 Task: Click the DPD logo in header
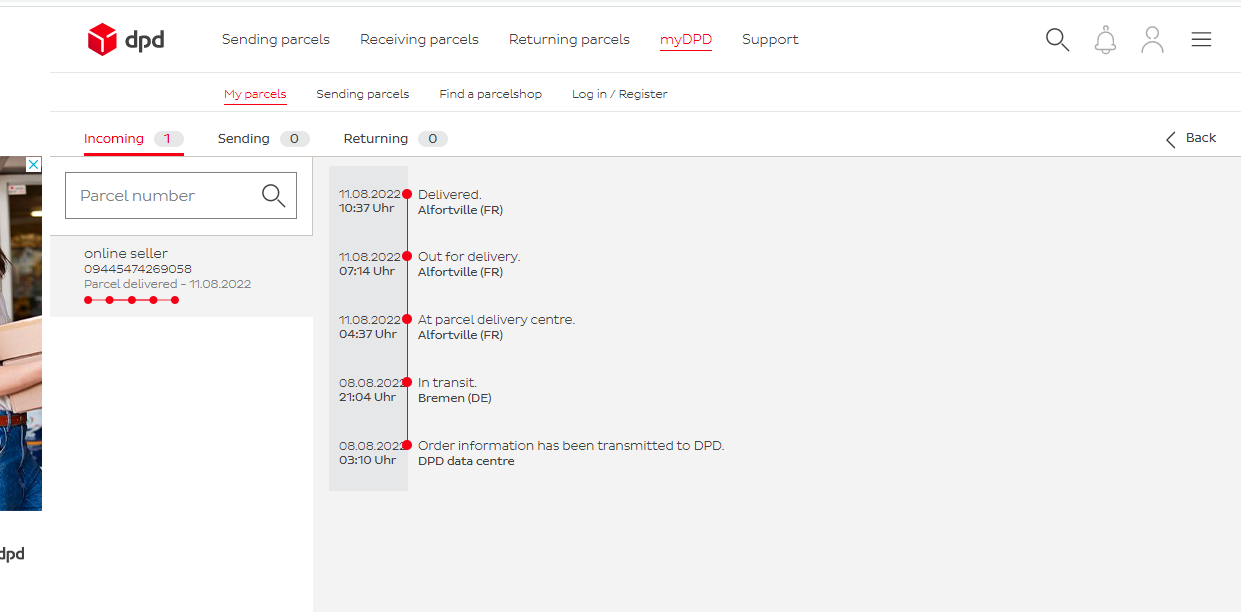[126, 40]
